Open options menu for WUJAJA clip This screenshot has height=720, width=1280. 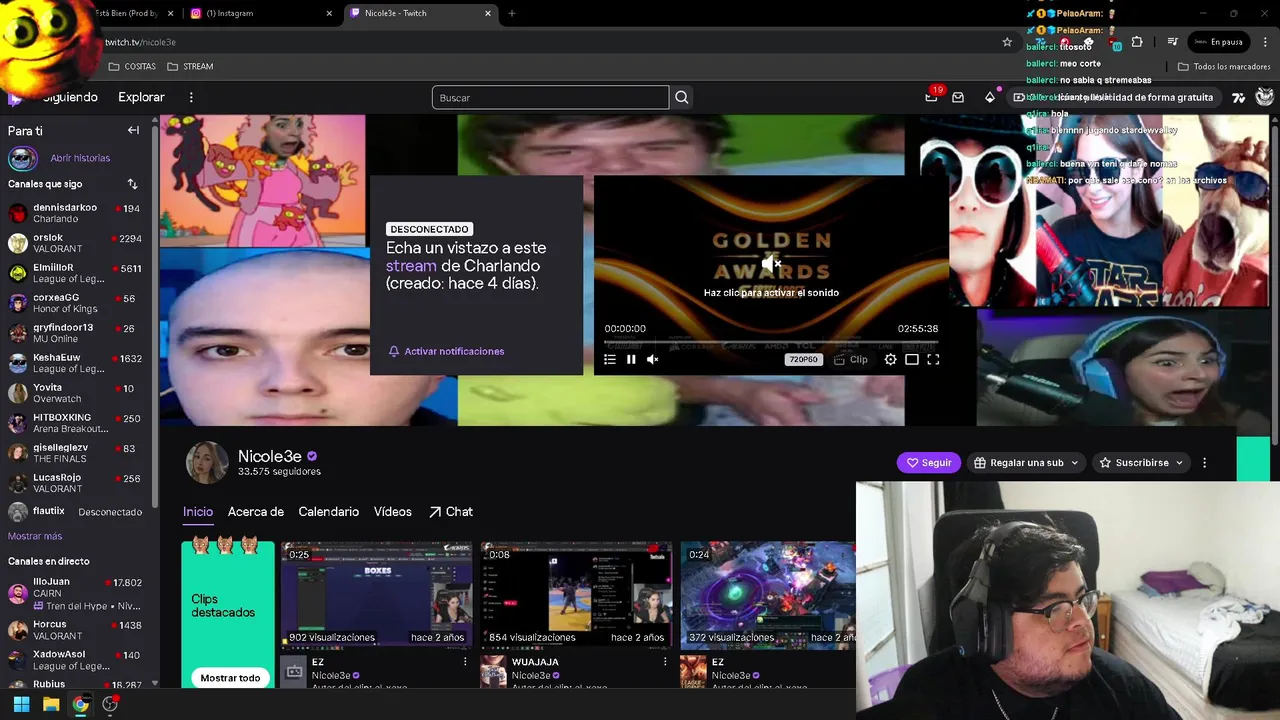coord(665,662)
